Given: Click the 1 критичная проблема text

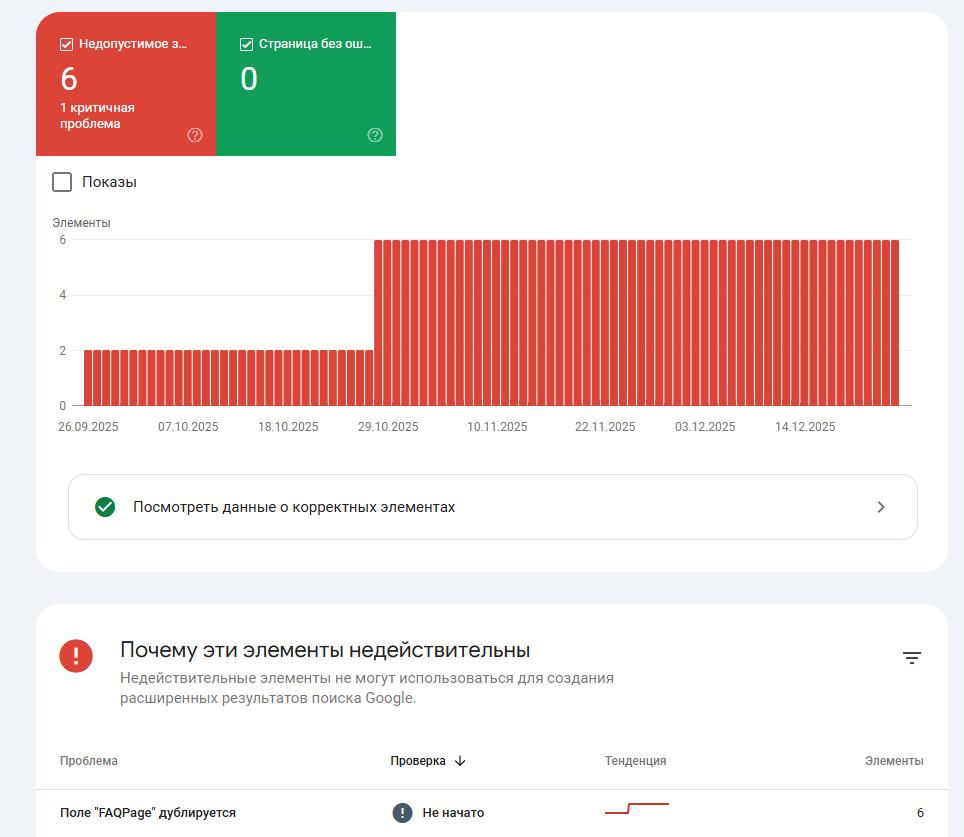Looking at the screenshot, I should click(97, 116).
